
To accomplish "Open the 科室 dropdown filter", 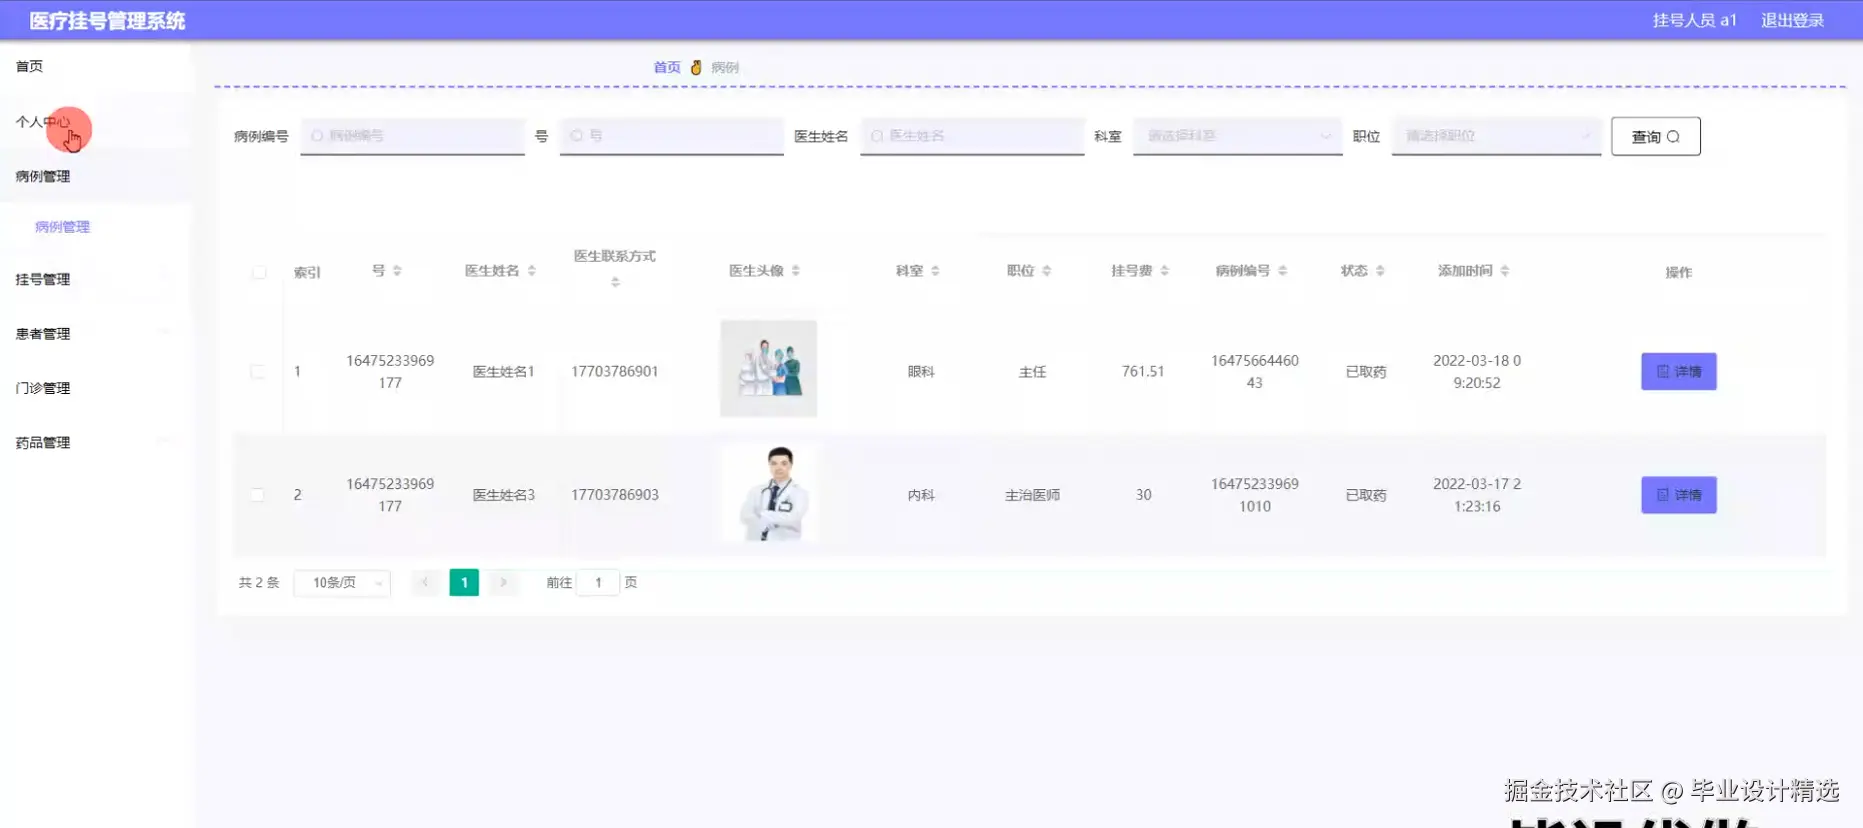I will click(x=1237, y=136).
